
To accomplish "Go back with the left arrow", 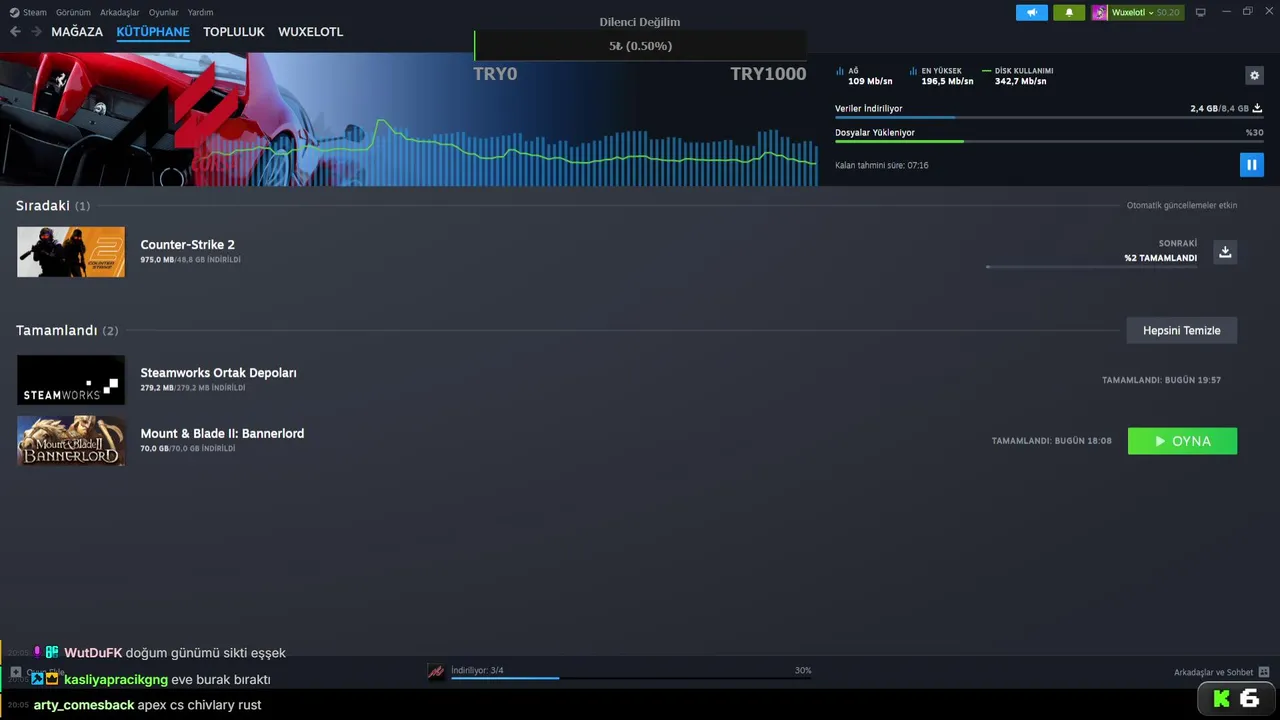I will pos(15,32).
